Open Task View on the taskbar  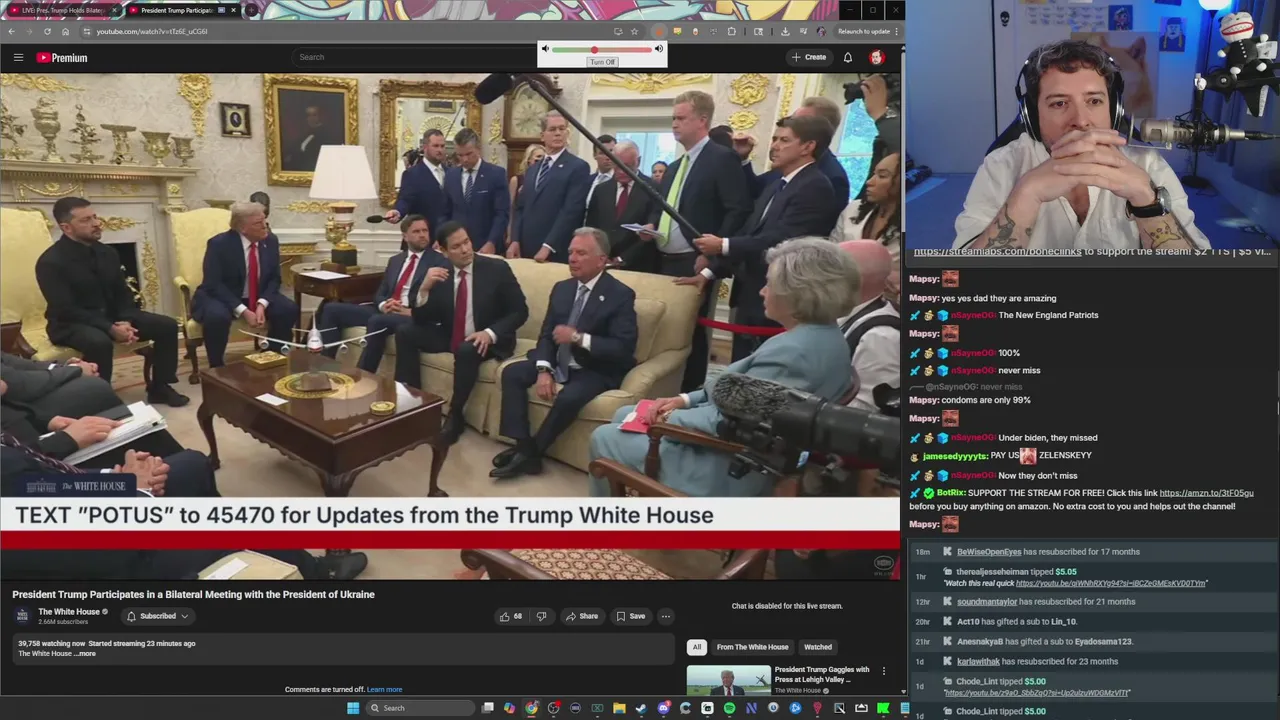pos(487,708)
